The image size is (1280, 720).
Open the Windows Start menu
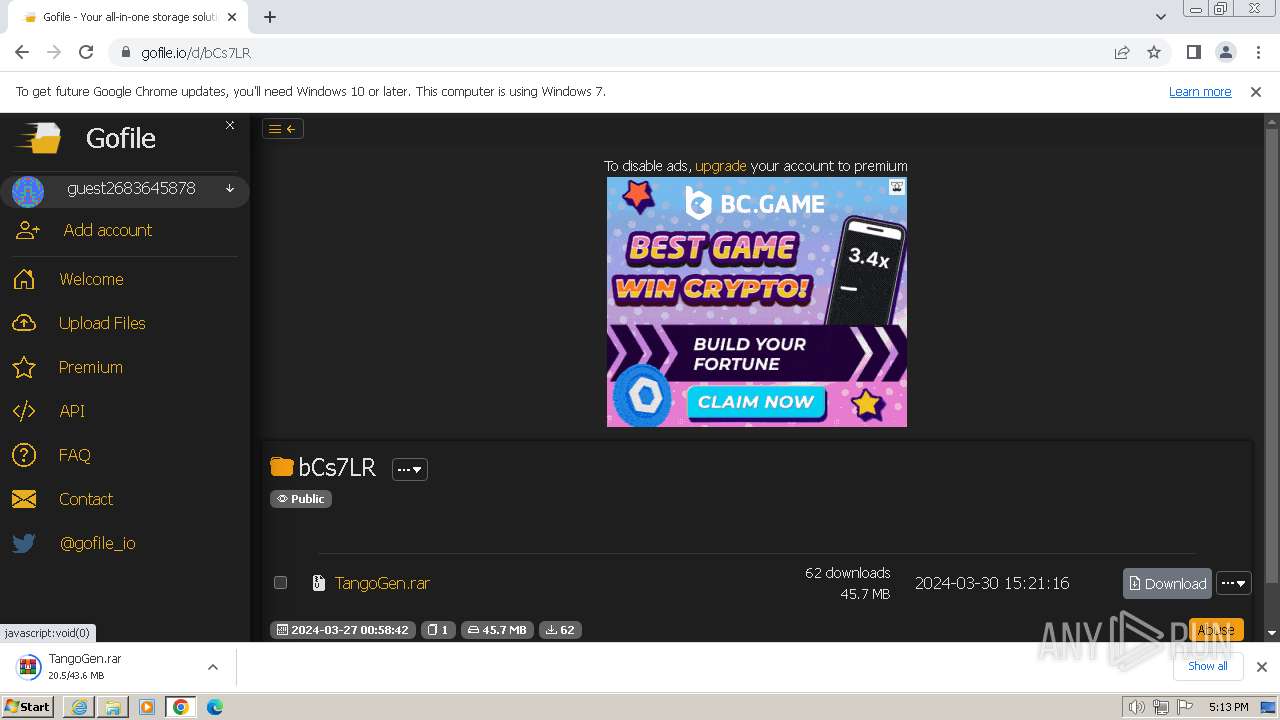[x=28, y=706]
